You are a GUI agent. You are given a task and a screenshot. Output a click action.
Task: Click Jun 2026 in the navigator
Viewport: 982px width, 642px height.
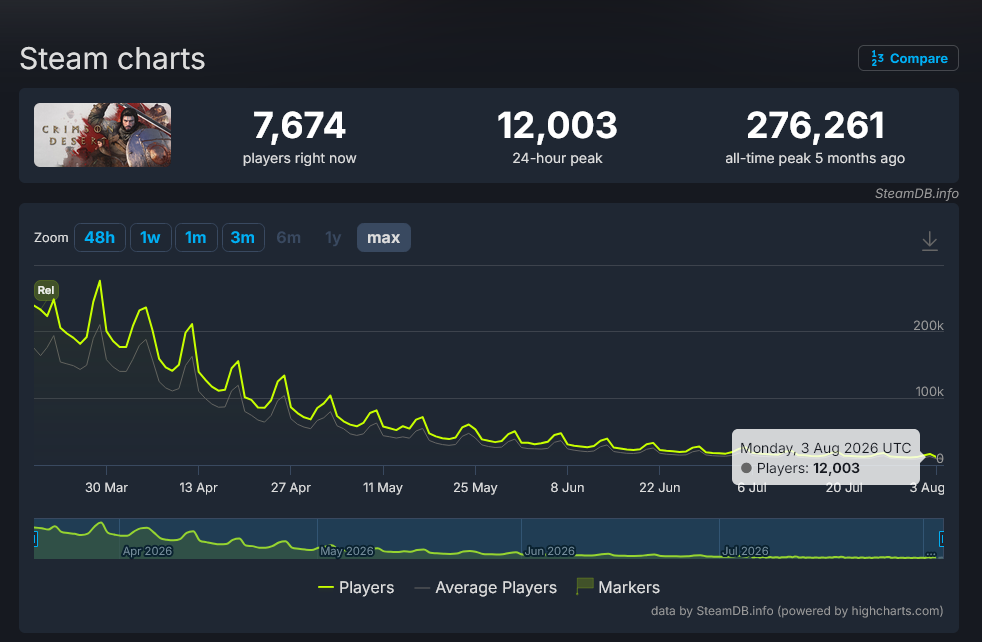point(549,551)
